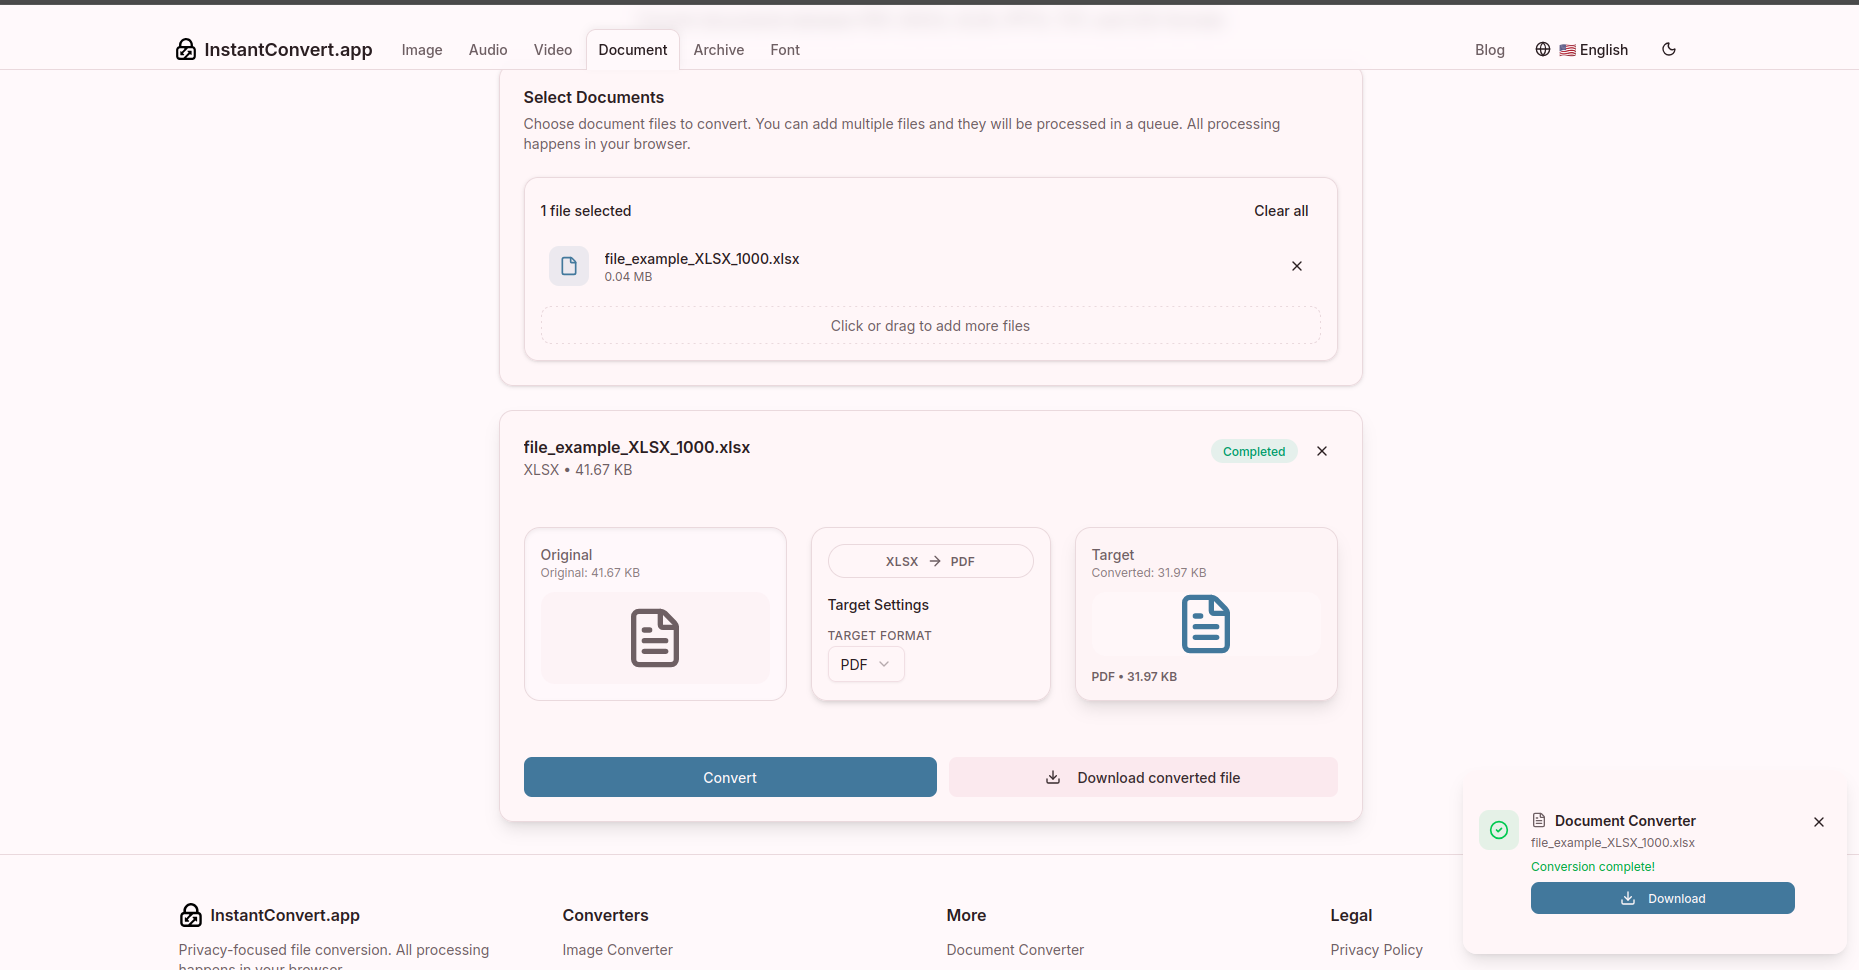Click the document icon in the Original preview
Viewport: 1859px width, 970px height.
point(655,638)
